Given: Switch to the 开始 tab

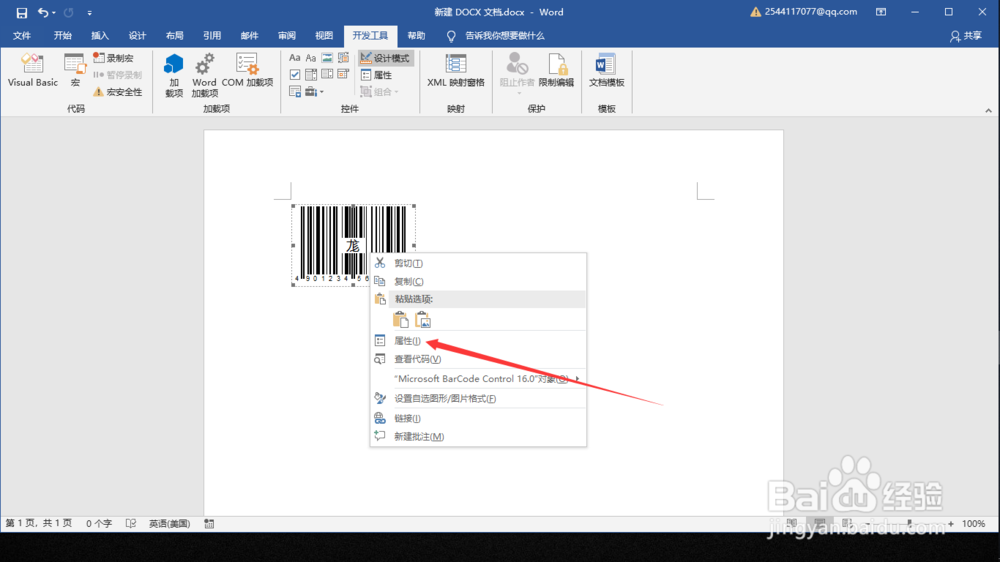Looking at the screenshot, I should [62, 36].
